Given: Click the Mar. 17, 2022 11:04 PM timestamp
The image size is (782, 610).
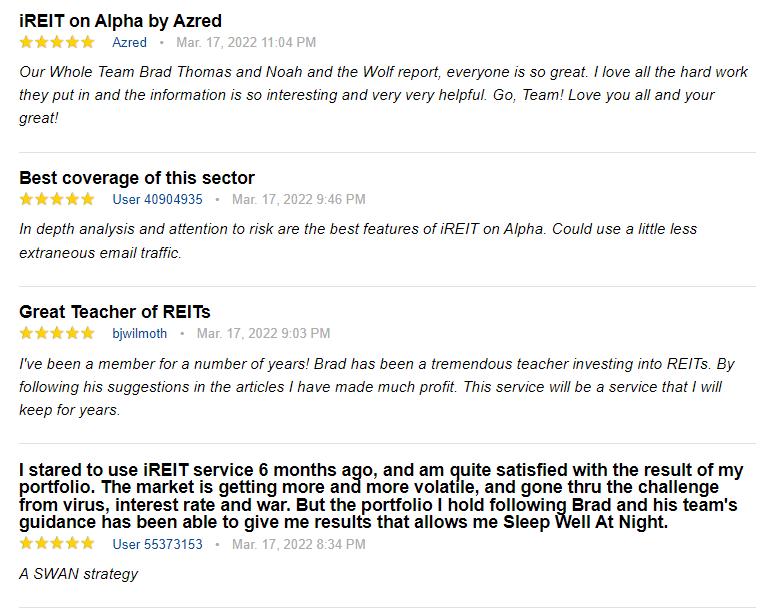Looking at the screenshot, I should pos(246,42).
